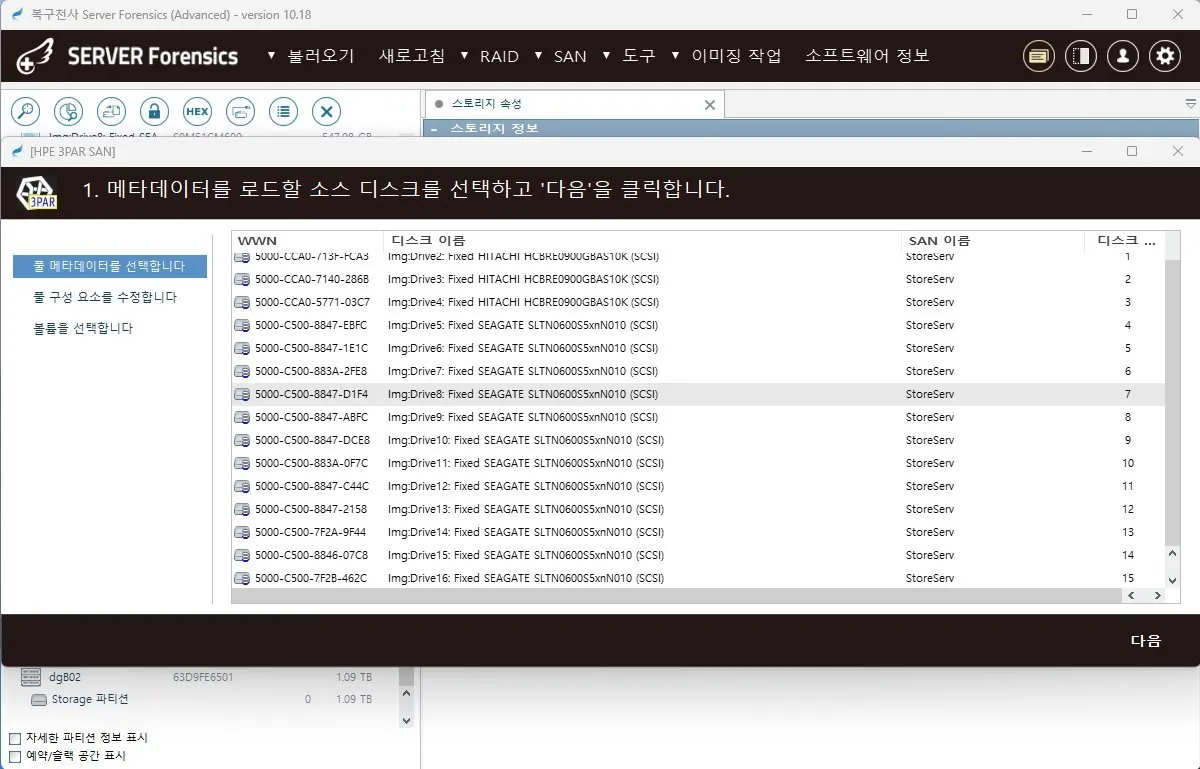Click the 63D9FE6501 ID text

point(203,677)
